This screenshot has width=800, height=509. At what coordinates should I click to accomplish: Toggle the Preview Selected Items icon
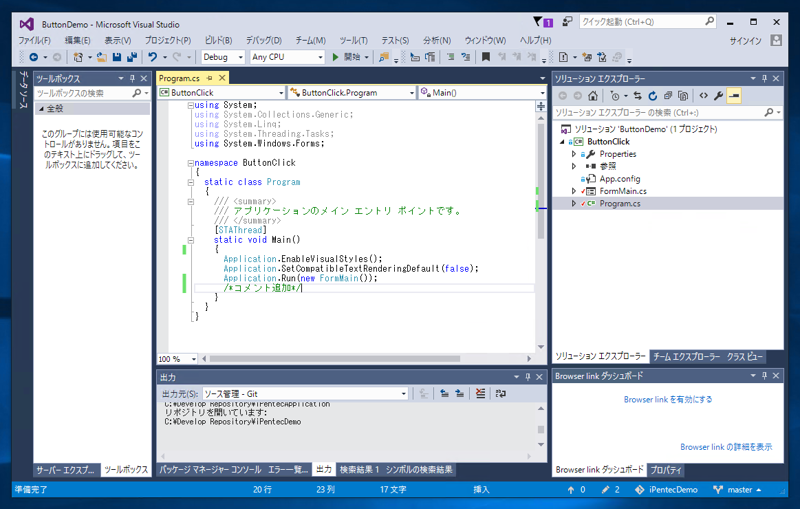point(734,95)
